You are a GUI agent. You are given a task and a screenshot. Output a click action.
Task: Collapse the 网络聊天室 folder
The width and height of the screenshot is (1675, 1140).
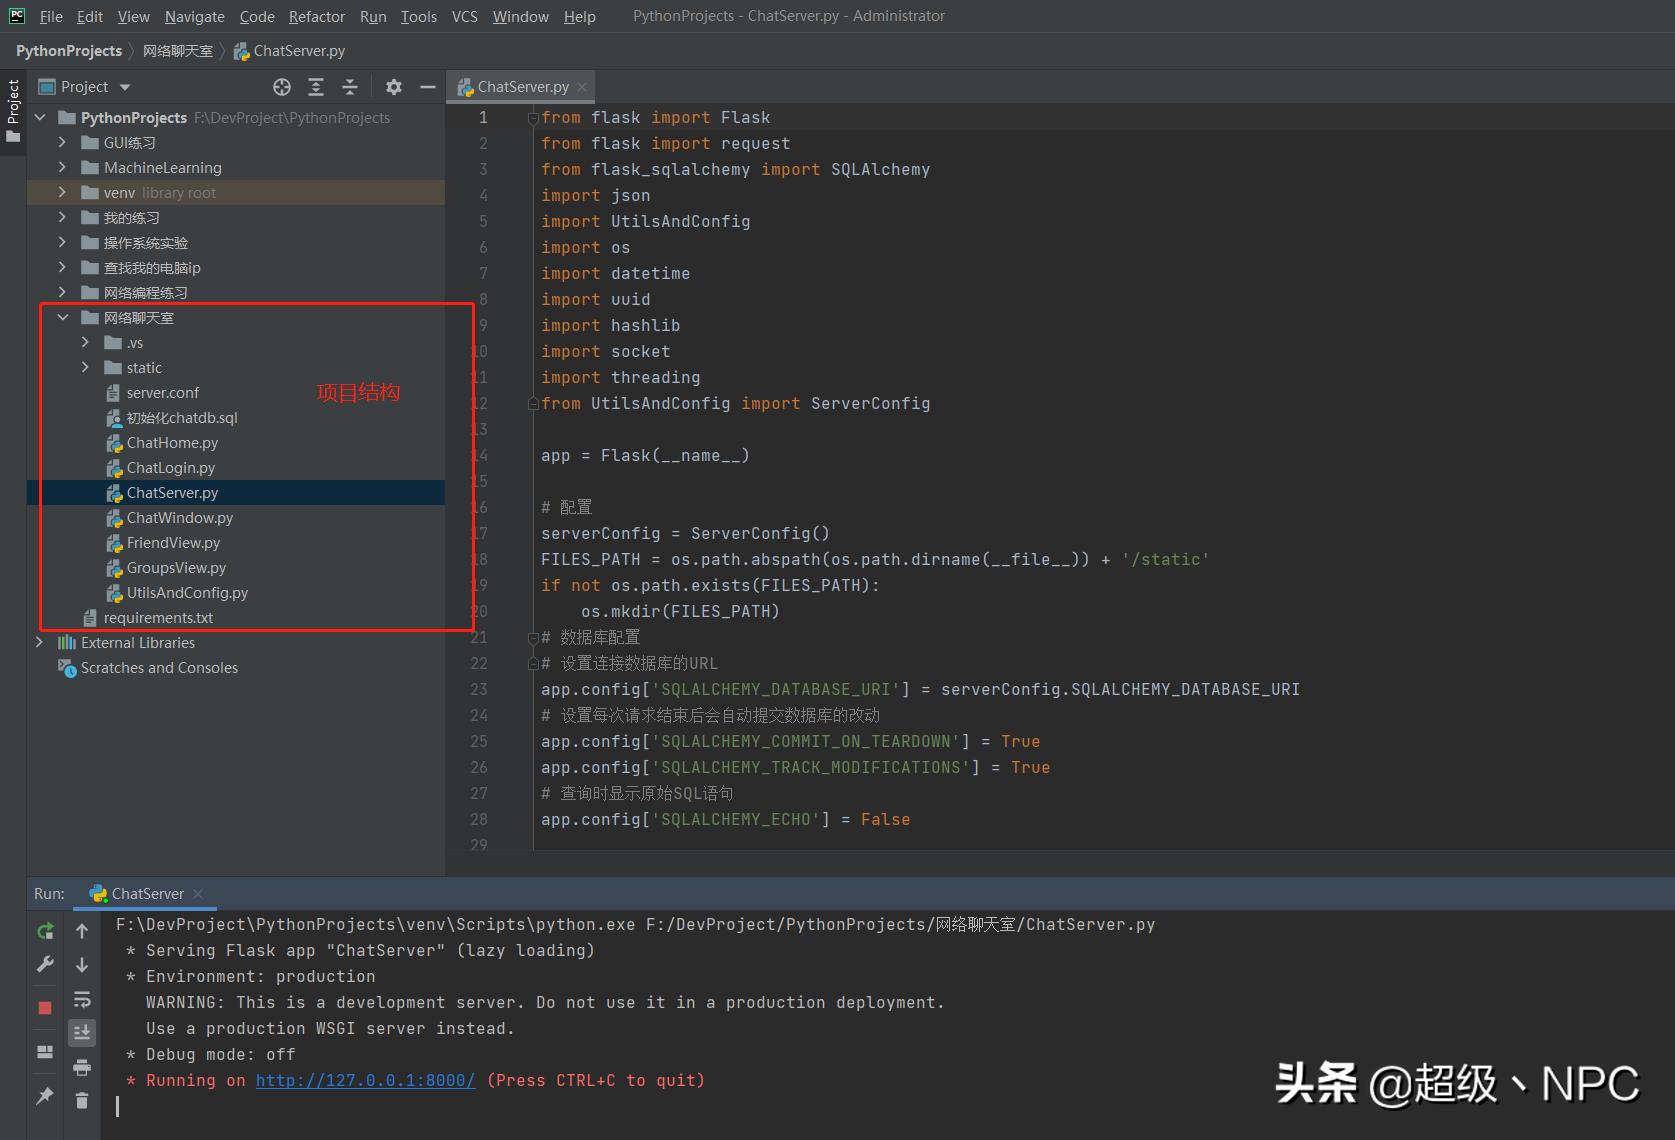coord(63,317)
